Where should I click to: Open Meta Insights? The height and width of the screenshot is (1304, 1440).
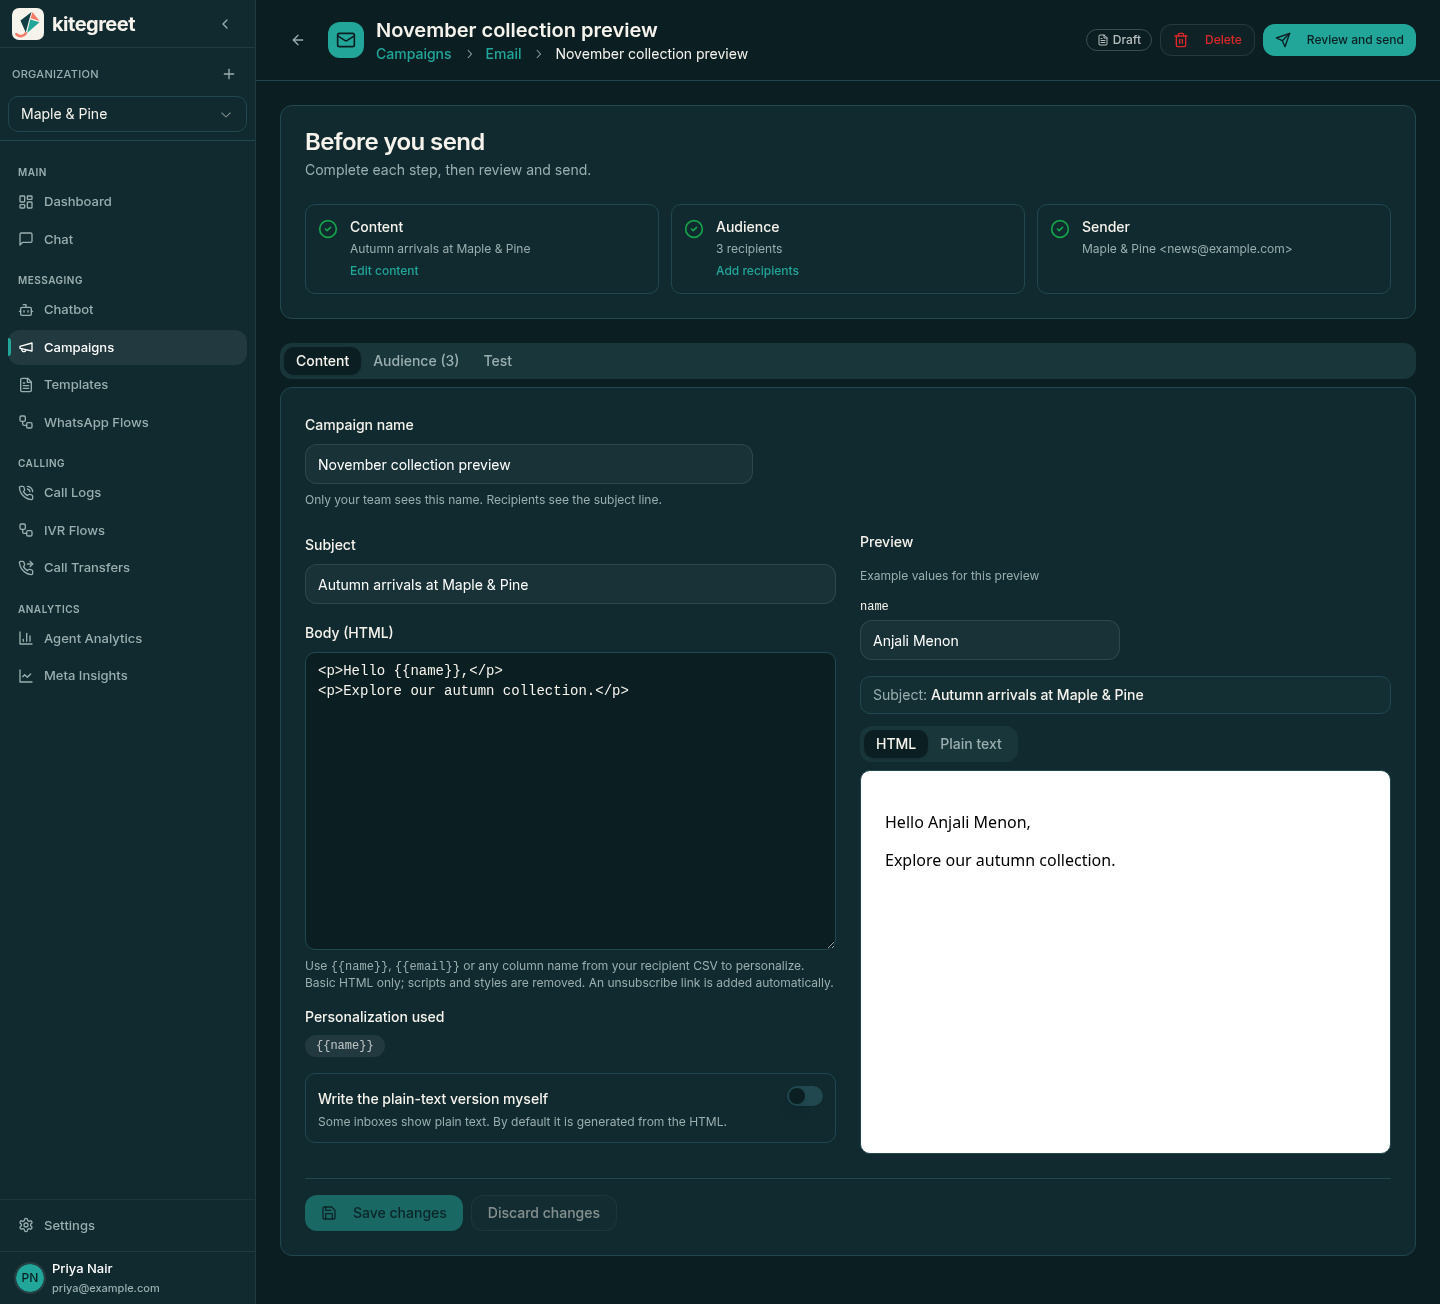[x=127, y=676]
